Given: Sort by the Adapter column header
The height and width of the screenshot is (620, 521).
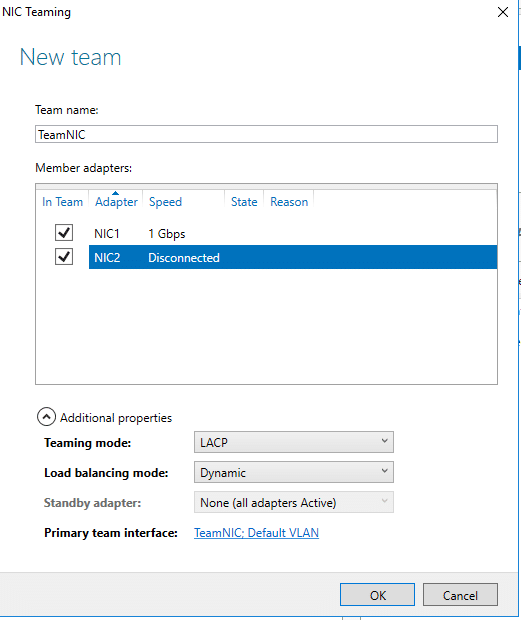Looking at the screenshot, I should click(x=116, y=202).
